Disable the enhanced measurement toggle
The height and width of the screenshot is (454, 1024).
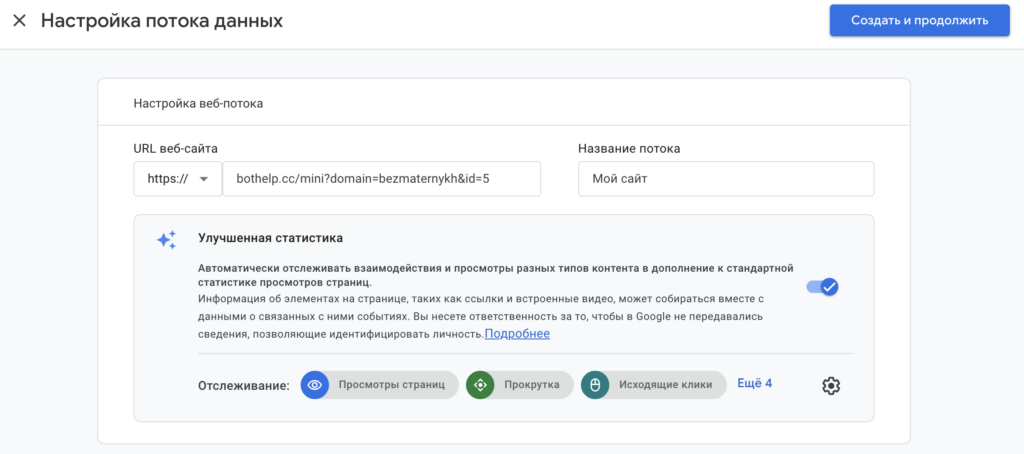823,287
